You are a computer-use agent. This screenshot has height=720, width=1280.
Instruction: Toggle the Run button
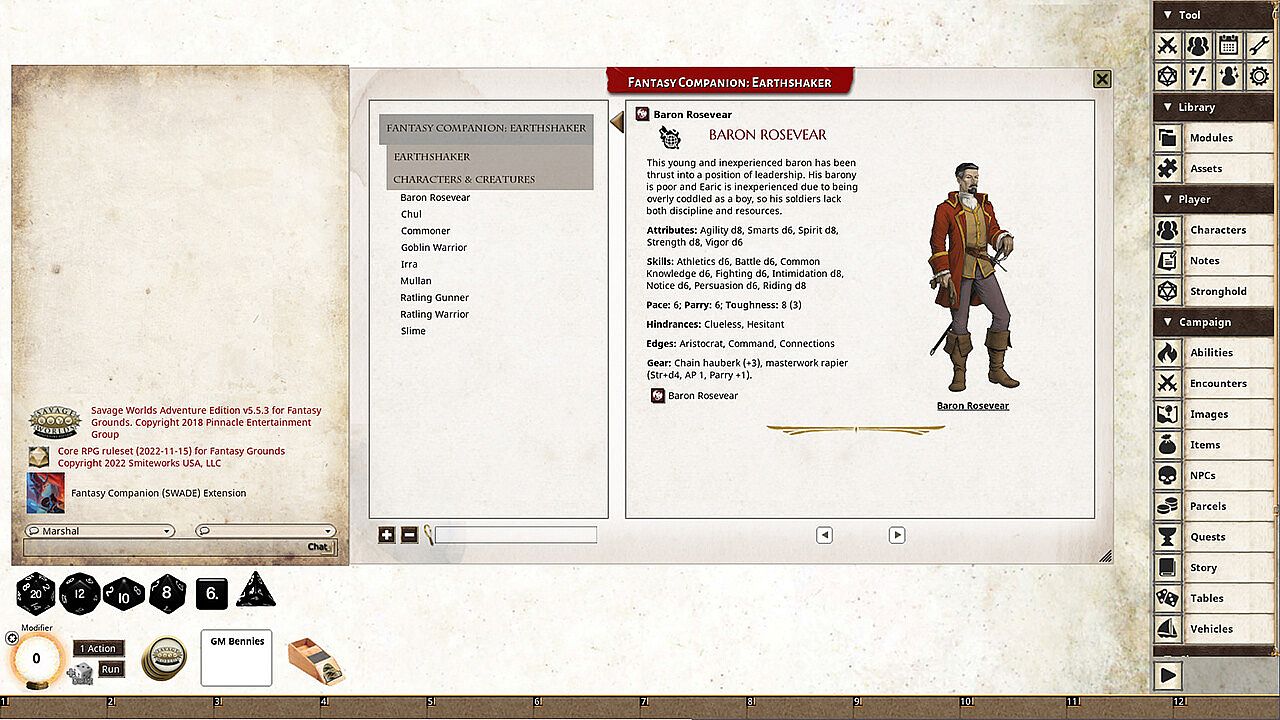click(111, 670)
